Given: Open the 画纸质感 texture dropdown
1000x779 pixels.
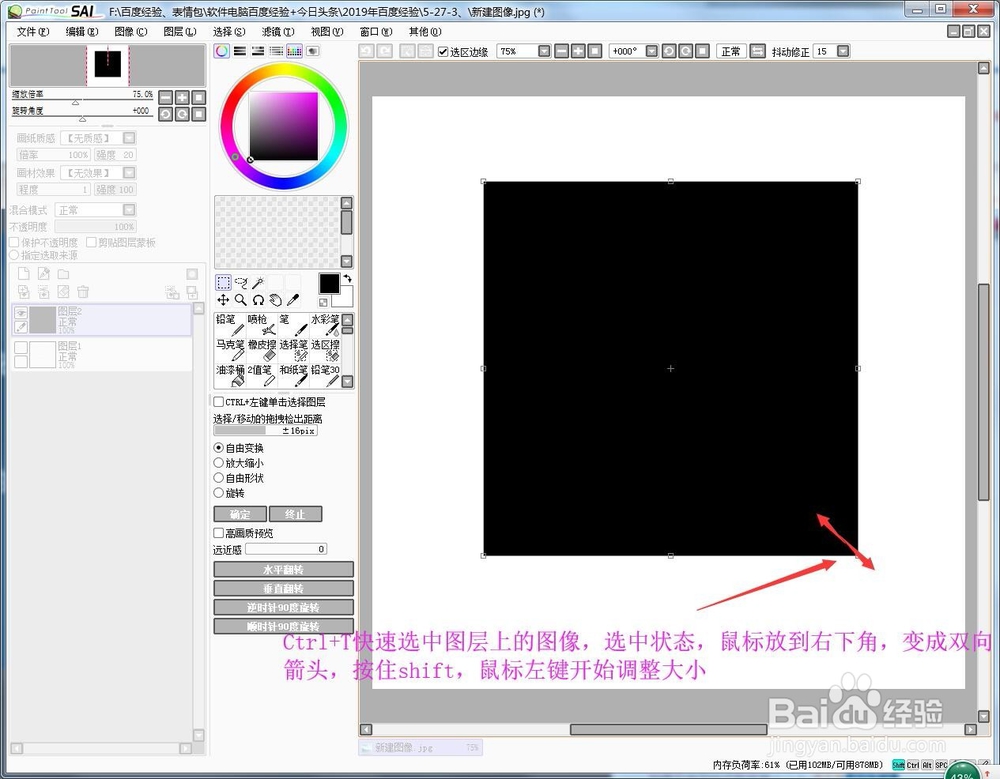Looking at the screenshot, I should (129, 138).
